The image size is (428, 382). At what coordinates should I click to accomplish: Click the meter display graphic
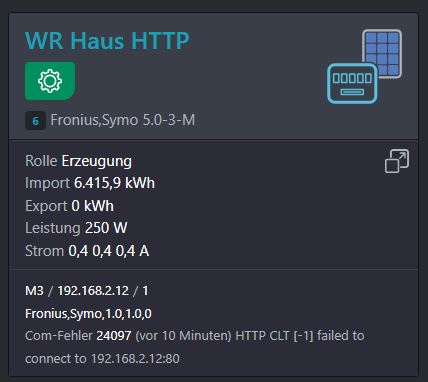pyautogui.click(x=352, y=84)
